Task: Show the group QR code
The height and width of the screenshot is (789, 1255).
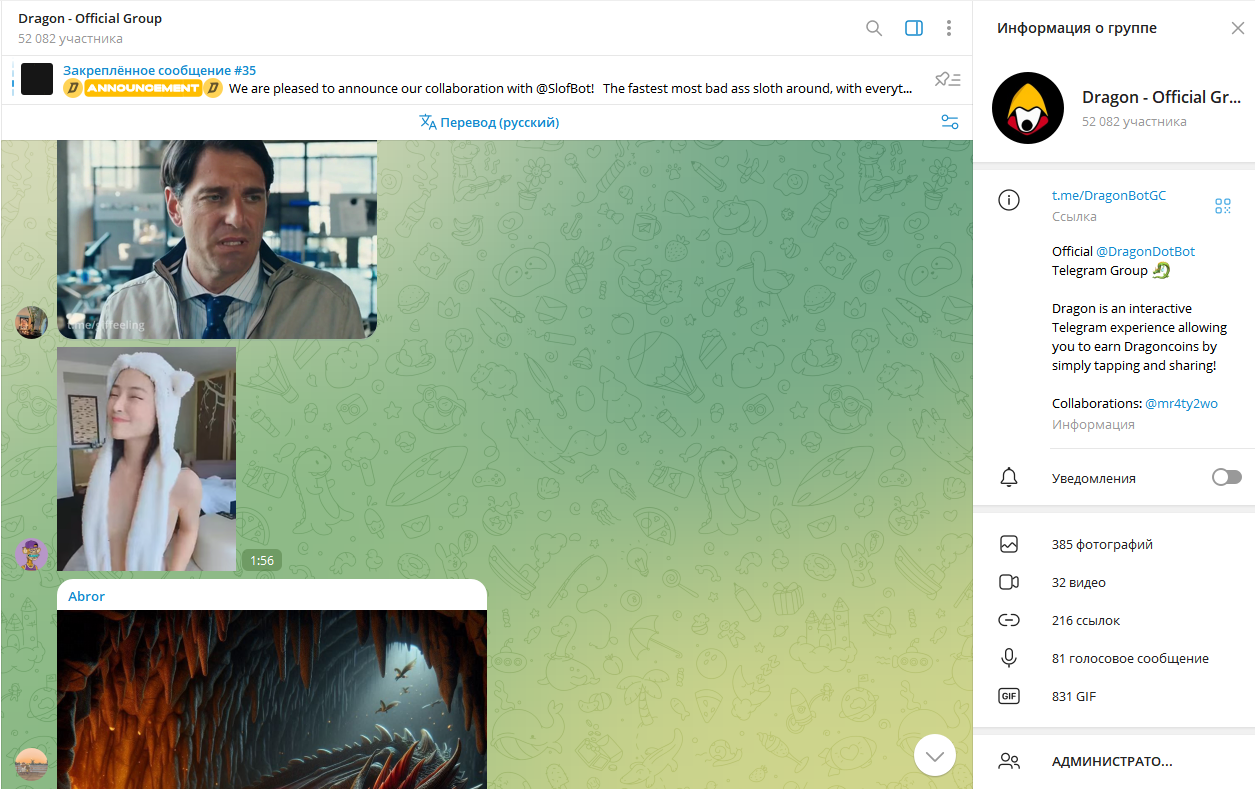Action: tap(1223, 205)
